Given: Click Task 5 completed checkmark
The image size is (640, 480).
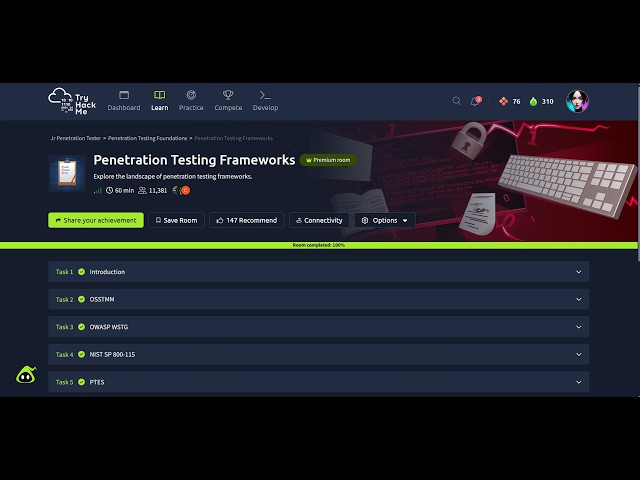Looking at the screenshot, I should [82, 382].
